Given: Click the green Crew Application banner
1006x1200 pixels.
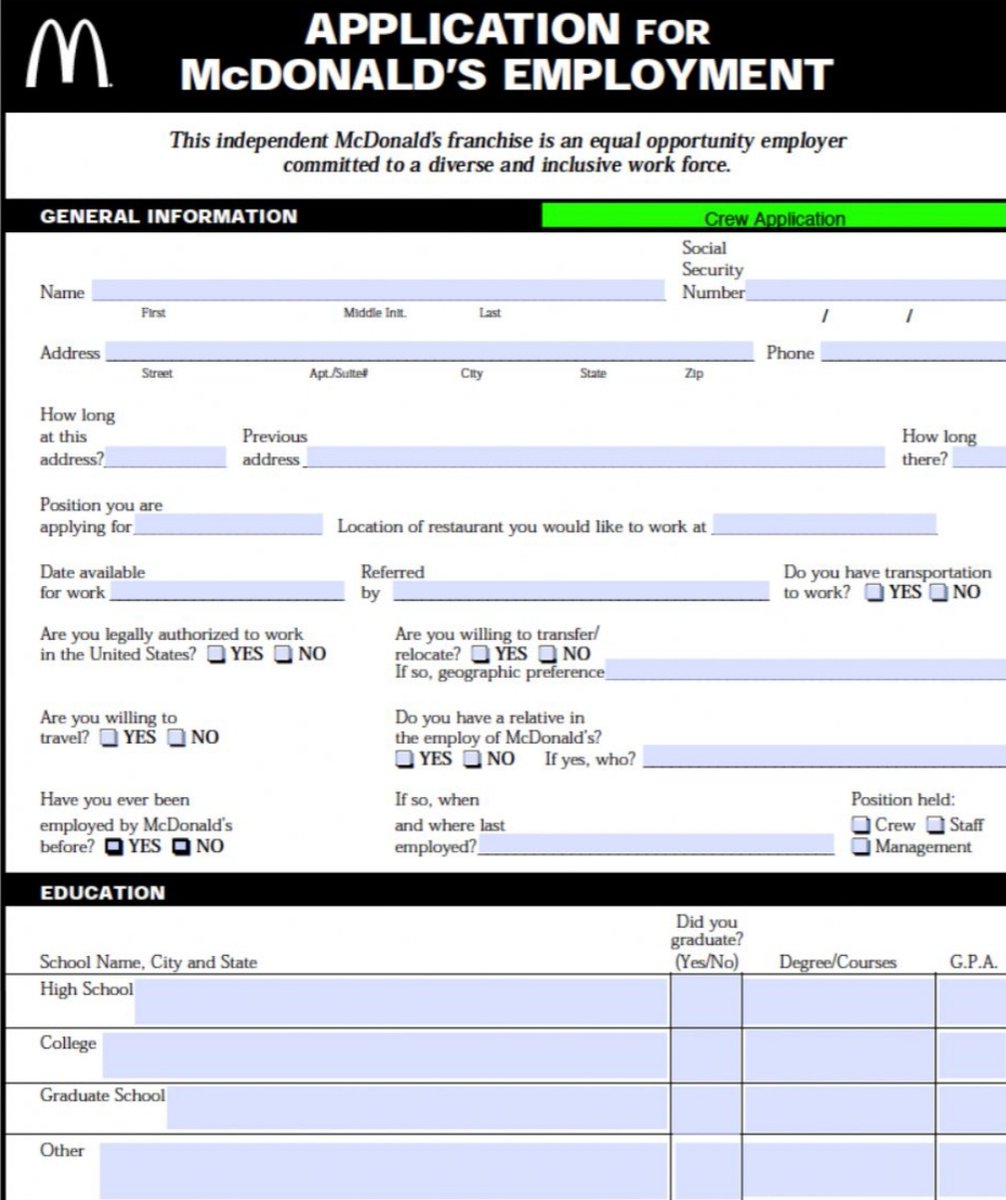Looking at the screenshot, I should point(774,217).
